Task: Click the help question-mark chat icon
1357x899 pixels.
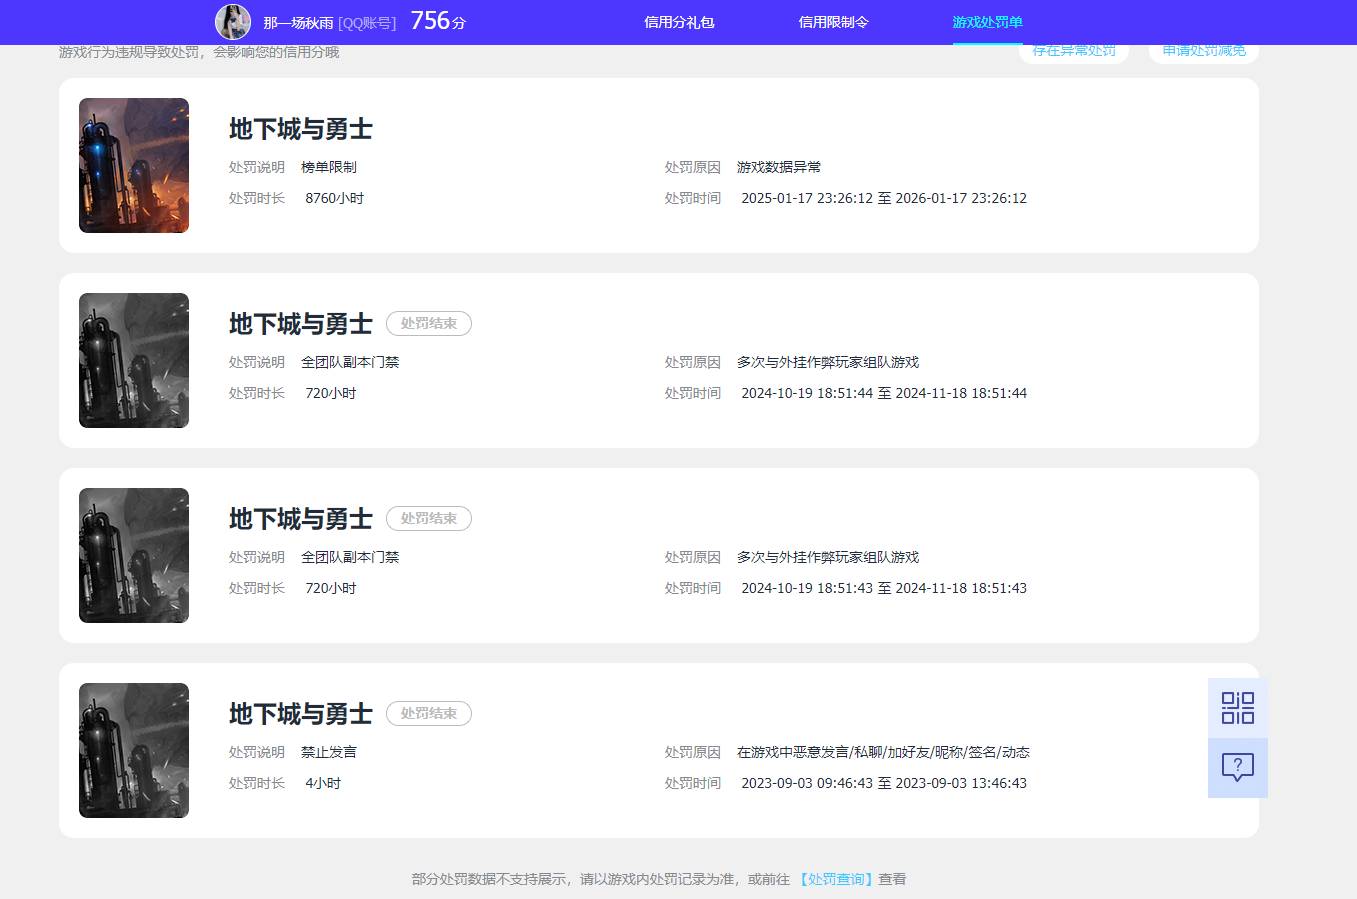Action: pos(1237,768)
